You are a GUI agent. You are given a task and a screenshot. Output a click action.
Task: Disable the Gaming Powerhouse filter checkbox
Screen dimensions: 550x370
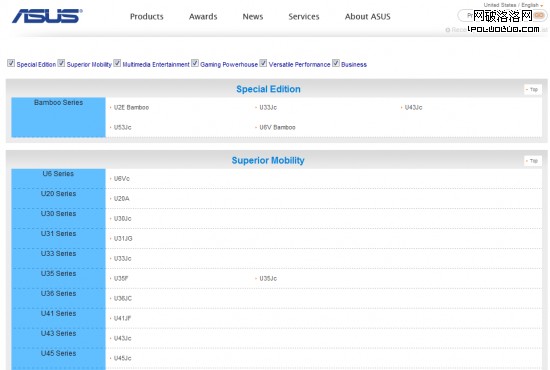[x=195, y=63]
